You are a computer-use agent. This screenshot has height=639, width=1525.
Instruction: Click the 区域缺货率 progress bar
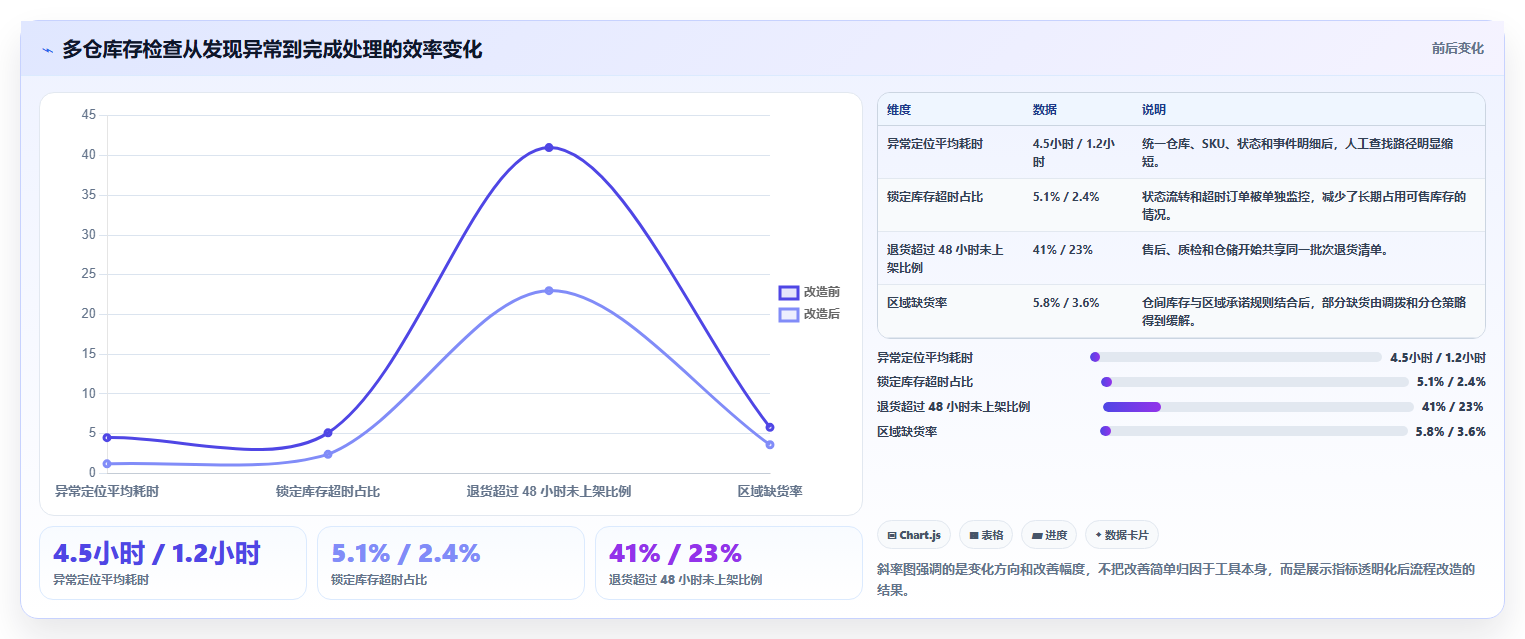tap(1254, 432)
